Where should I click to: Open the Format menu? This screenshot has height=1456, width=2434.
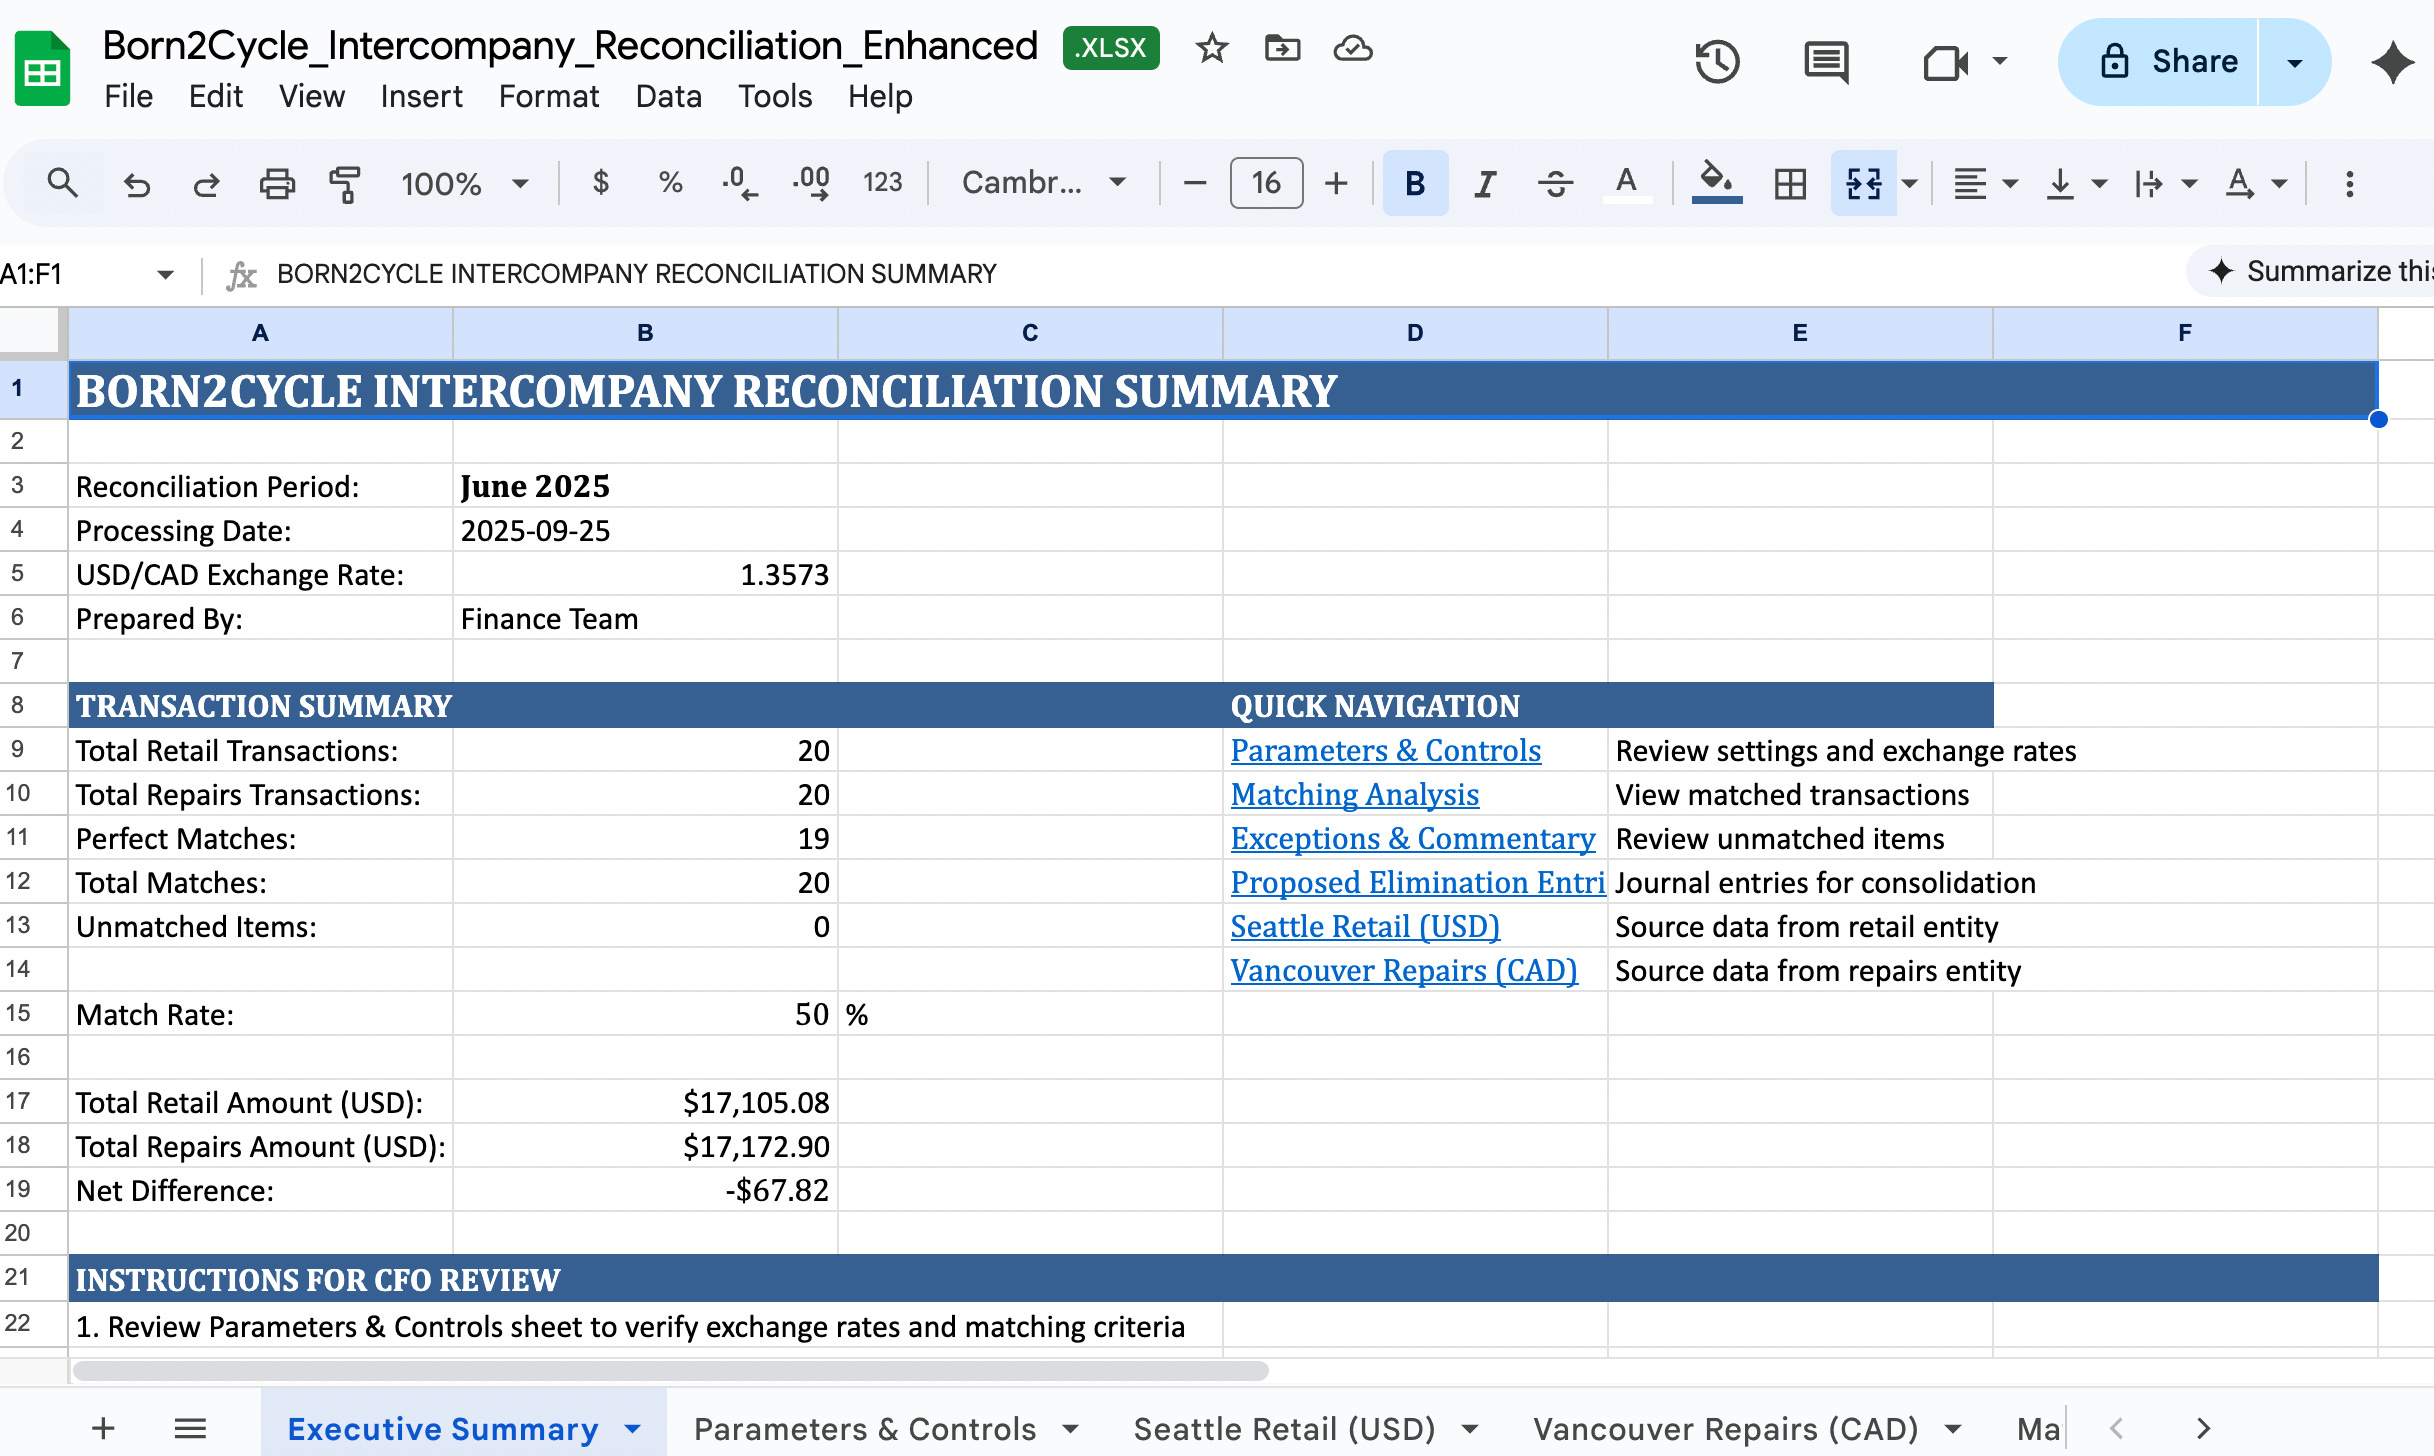tap(548, 96)
